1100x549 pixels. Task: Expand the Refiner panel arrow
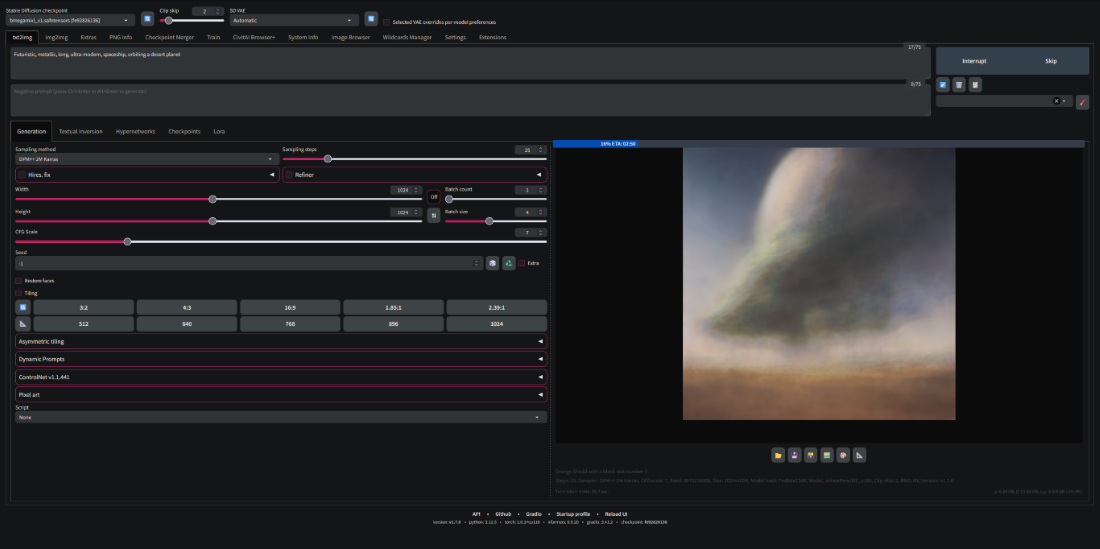click(x=539, y=175)
